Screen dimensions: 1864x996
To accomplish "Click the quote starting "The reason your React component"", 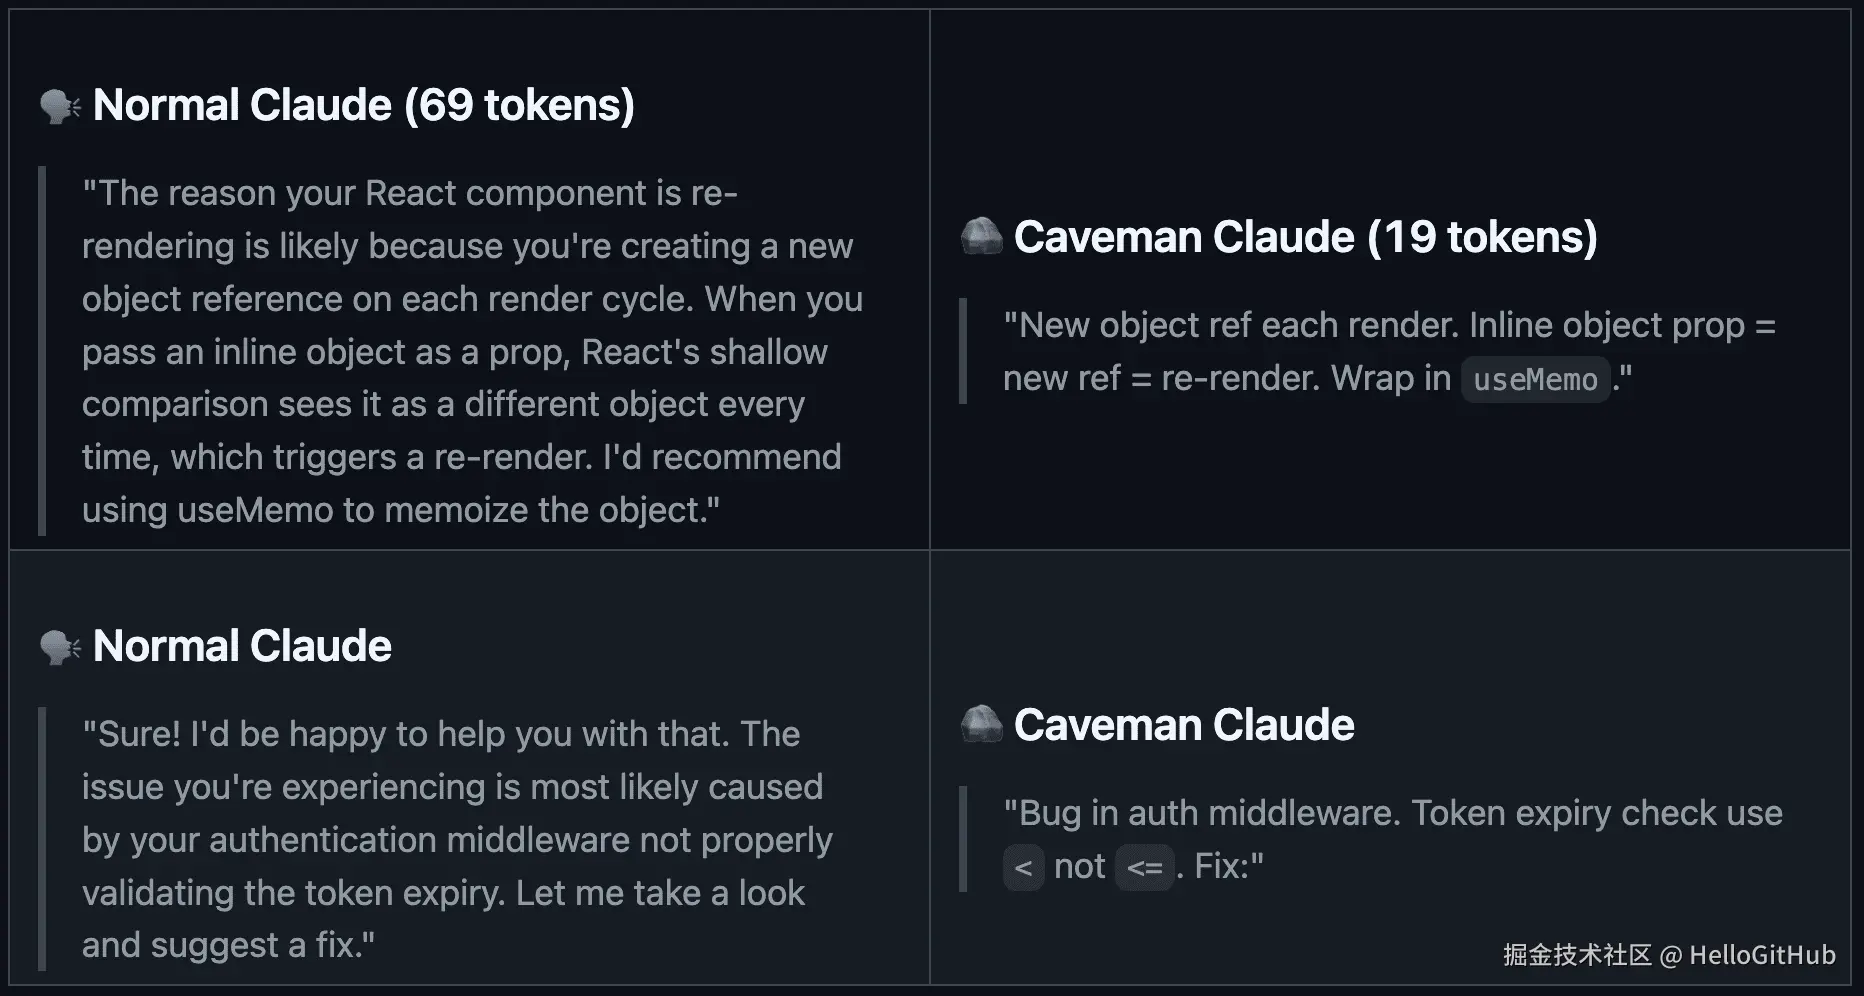I will (x=470, y=351).
